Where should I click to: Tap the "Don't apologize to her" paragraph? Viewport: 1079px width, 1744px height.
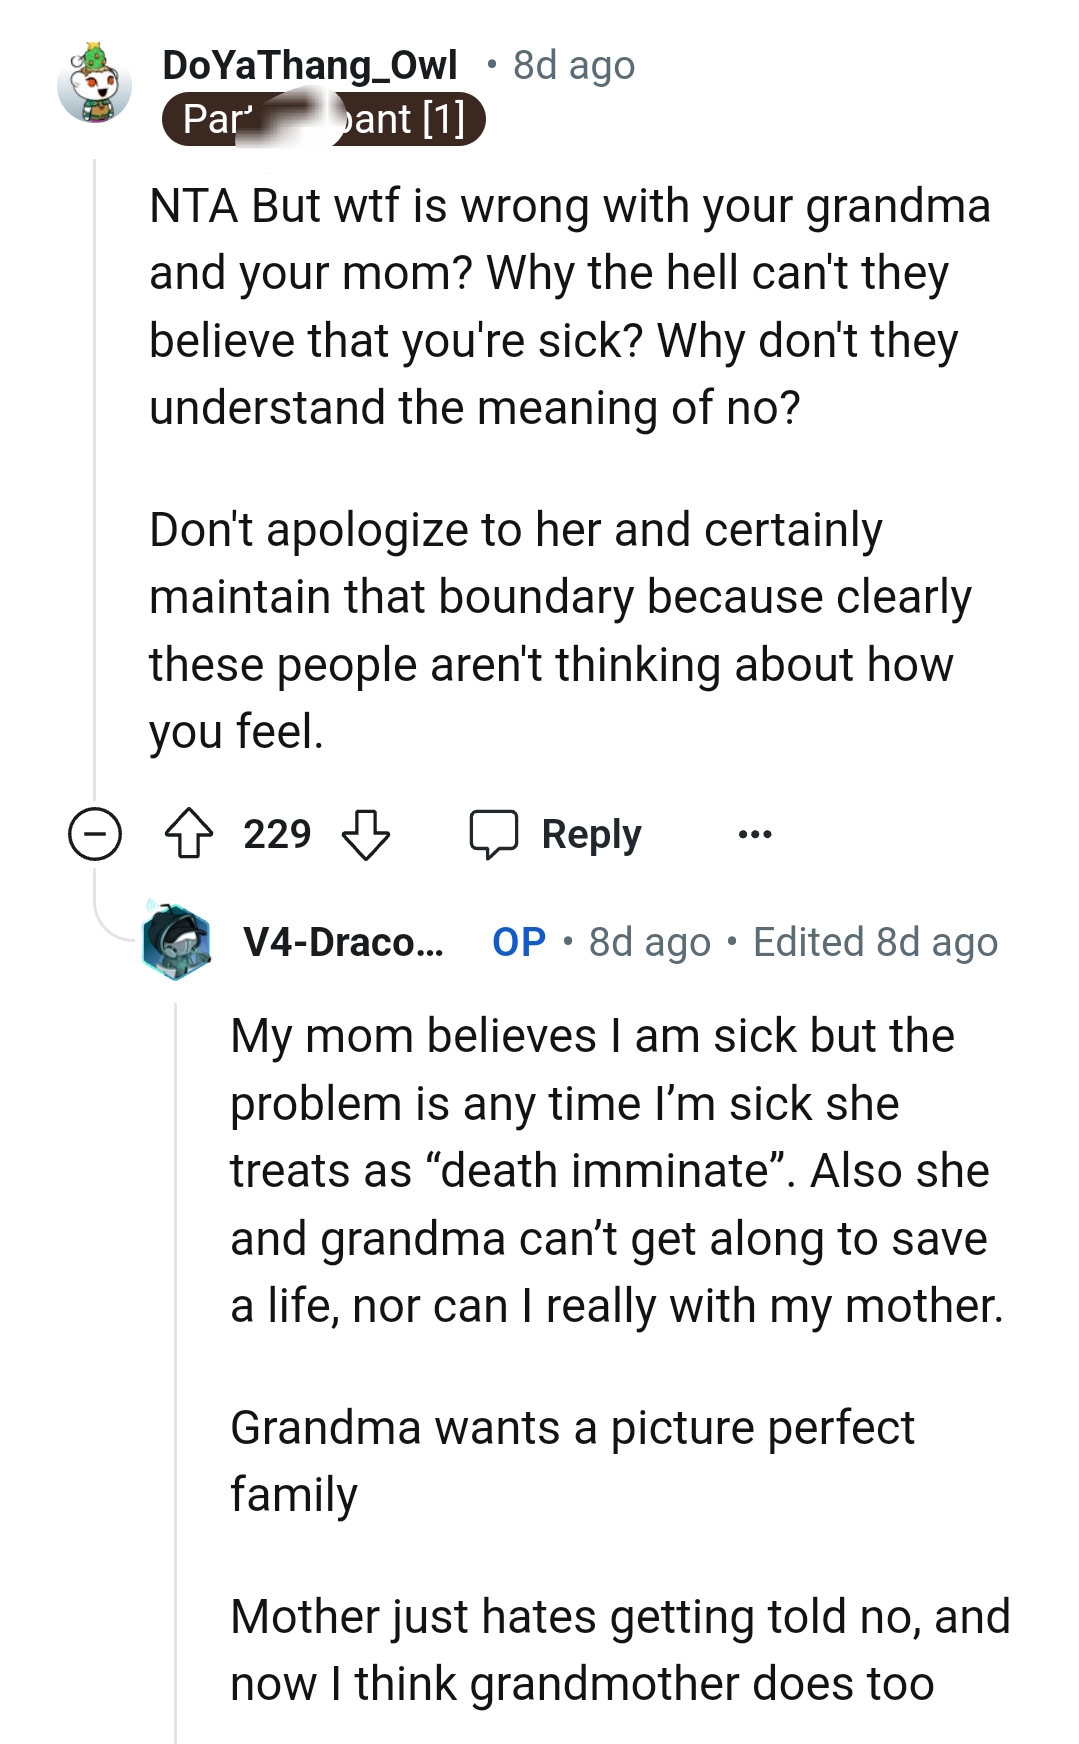(x=560, y=630)
